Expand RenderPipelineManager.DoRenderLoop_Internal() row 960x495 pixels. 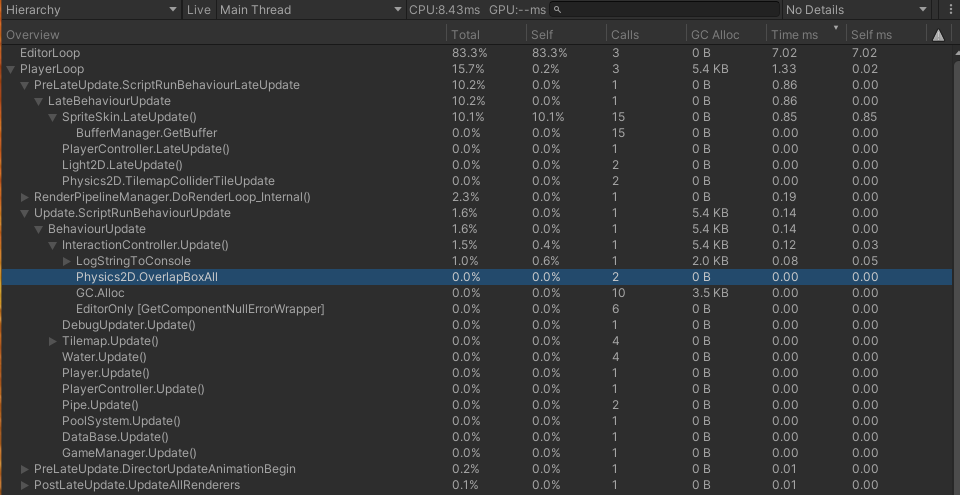[x=24, y=197]
